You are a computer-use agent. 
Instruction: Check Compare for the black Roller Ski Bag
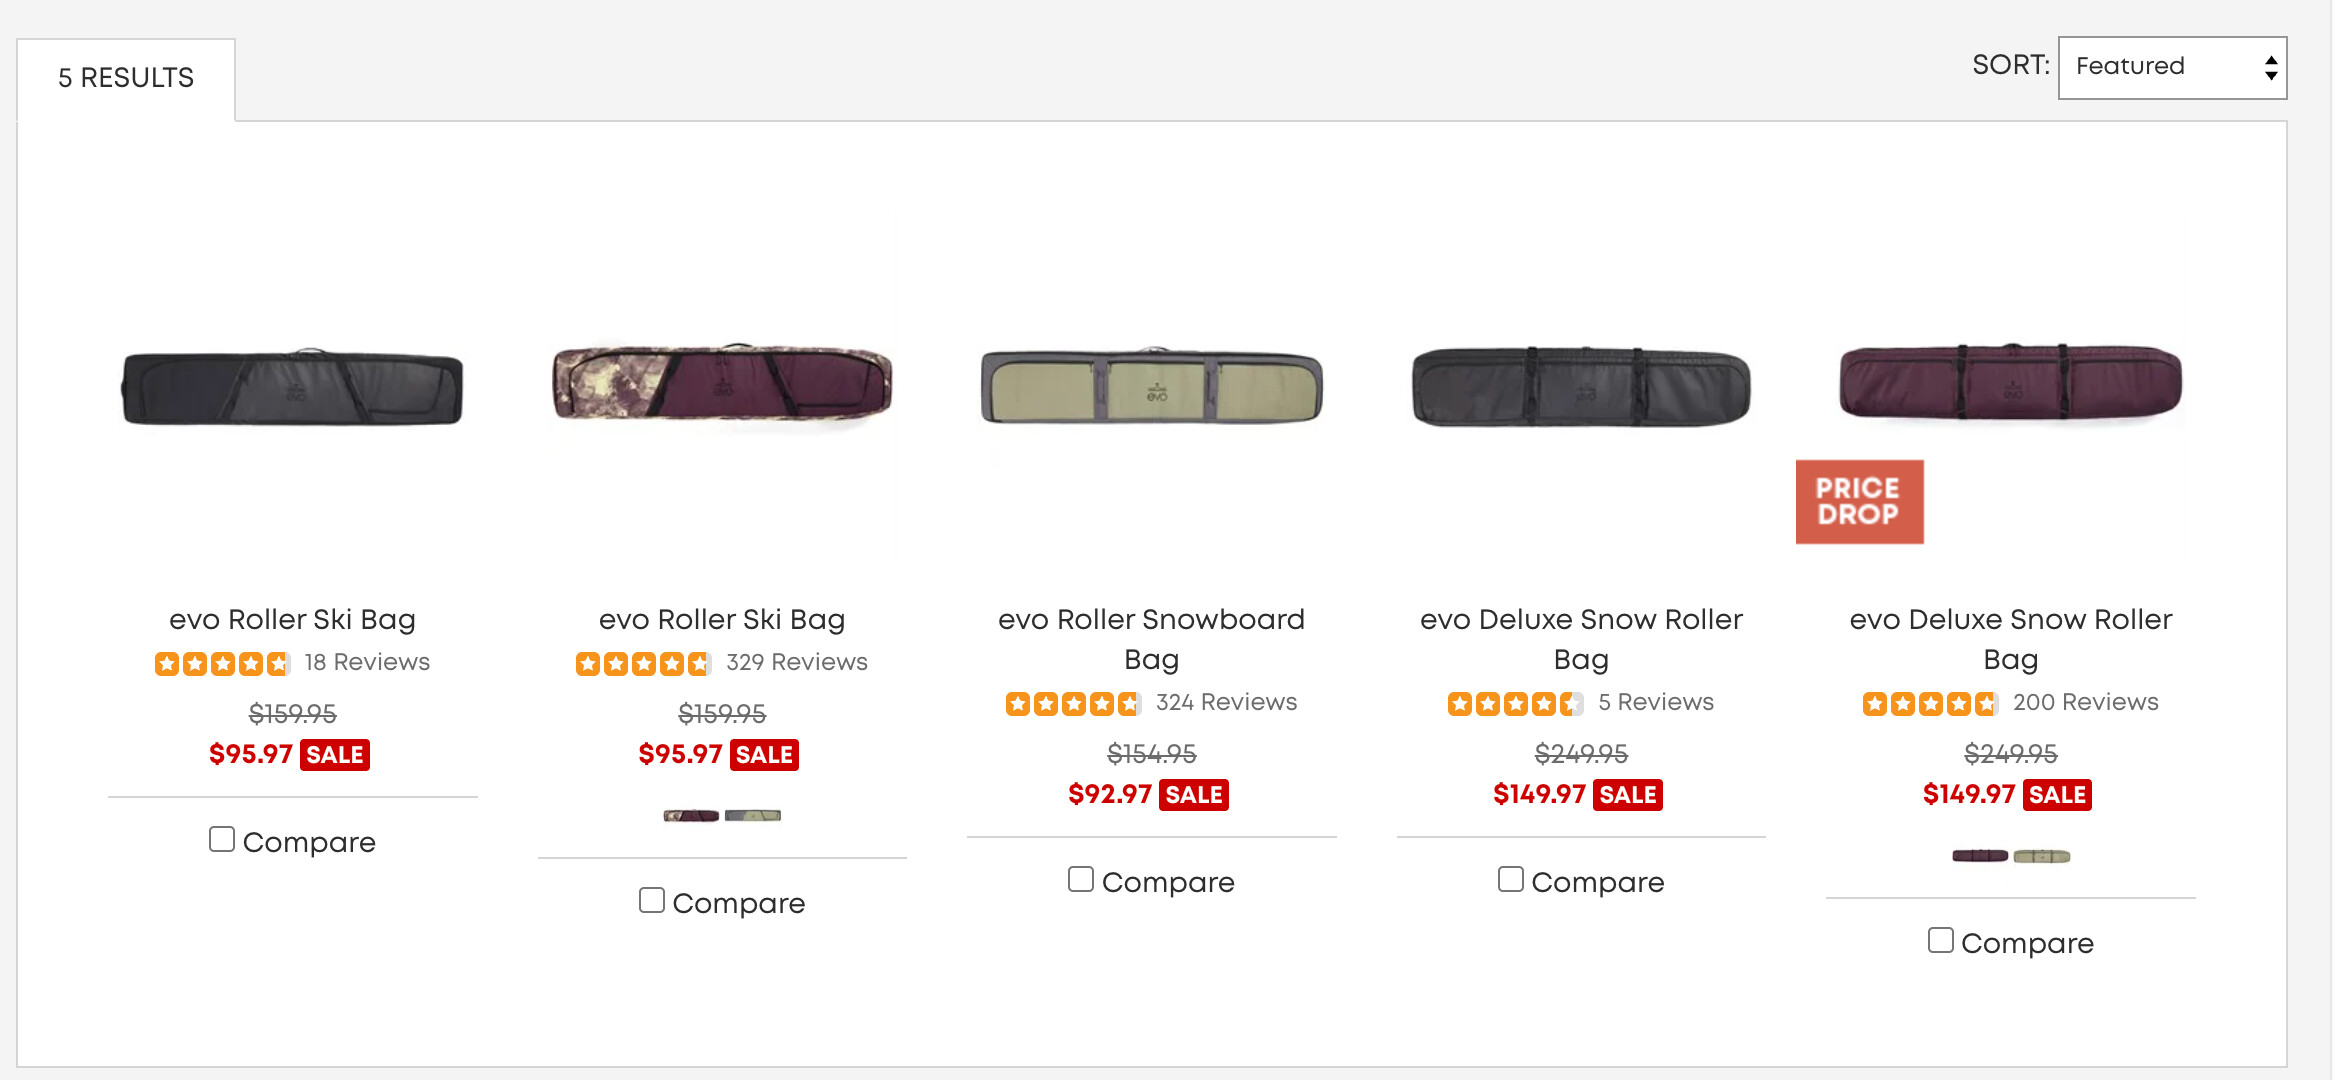[x=222, y=839]
